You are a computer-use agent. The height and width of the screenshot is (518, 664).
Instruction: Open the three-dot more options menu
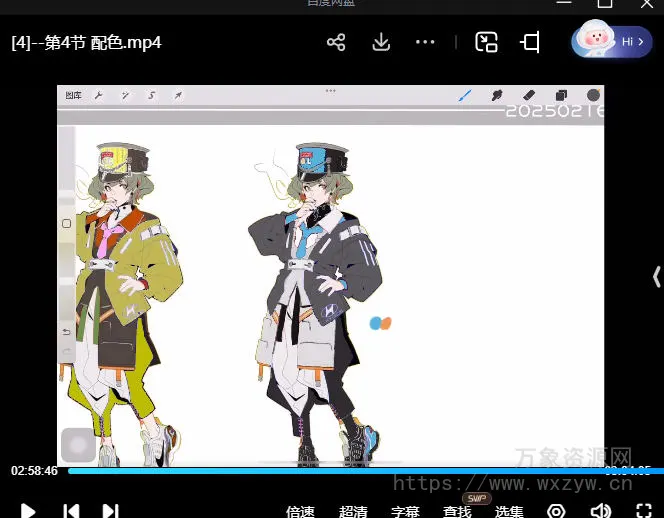click(425, 42)
